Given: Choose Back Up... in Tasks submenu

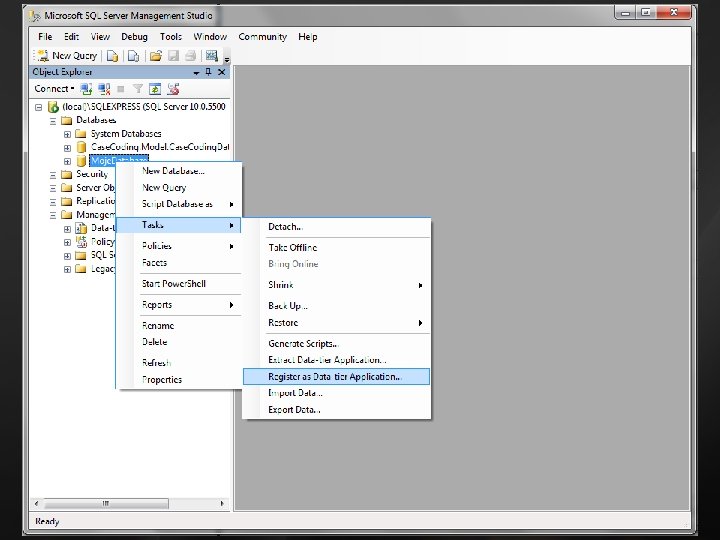Looking at the screenshot, I should (x=337, y=306).
